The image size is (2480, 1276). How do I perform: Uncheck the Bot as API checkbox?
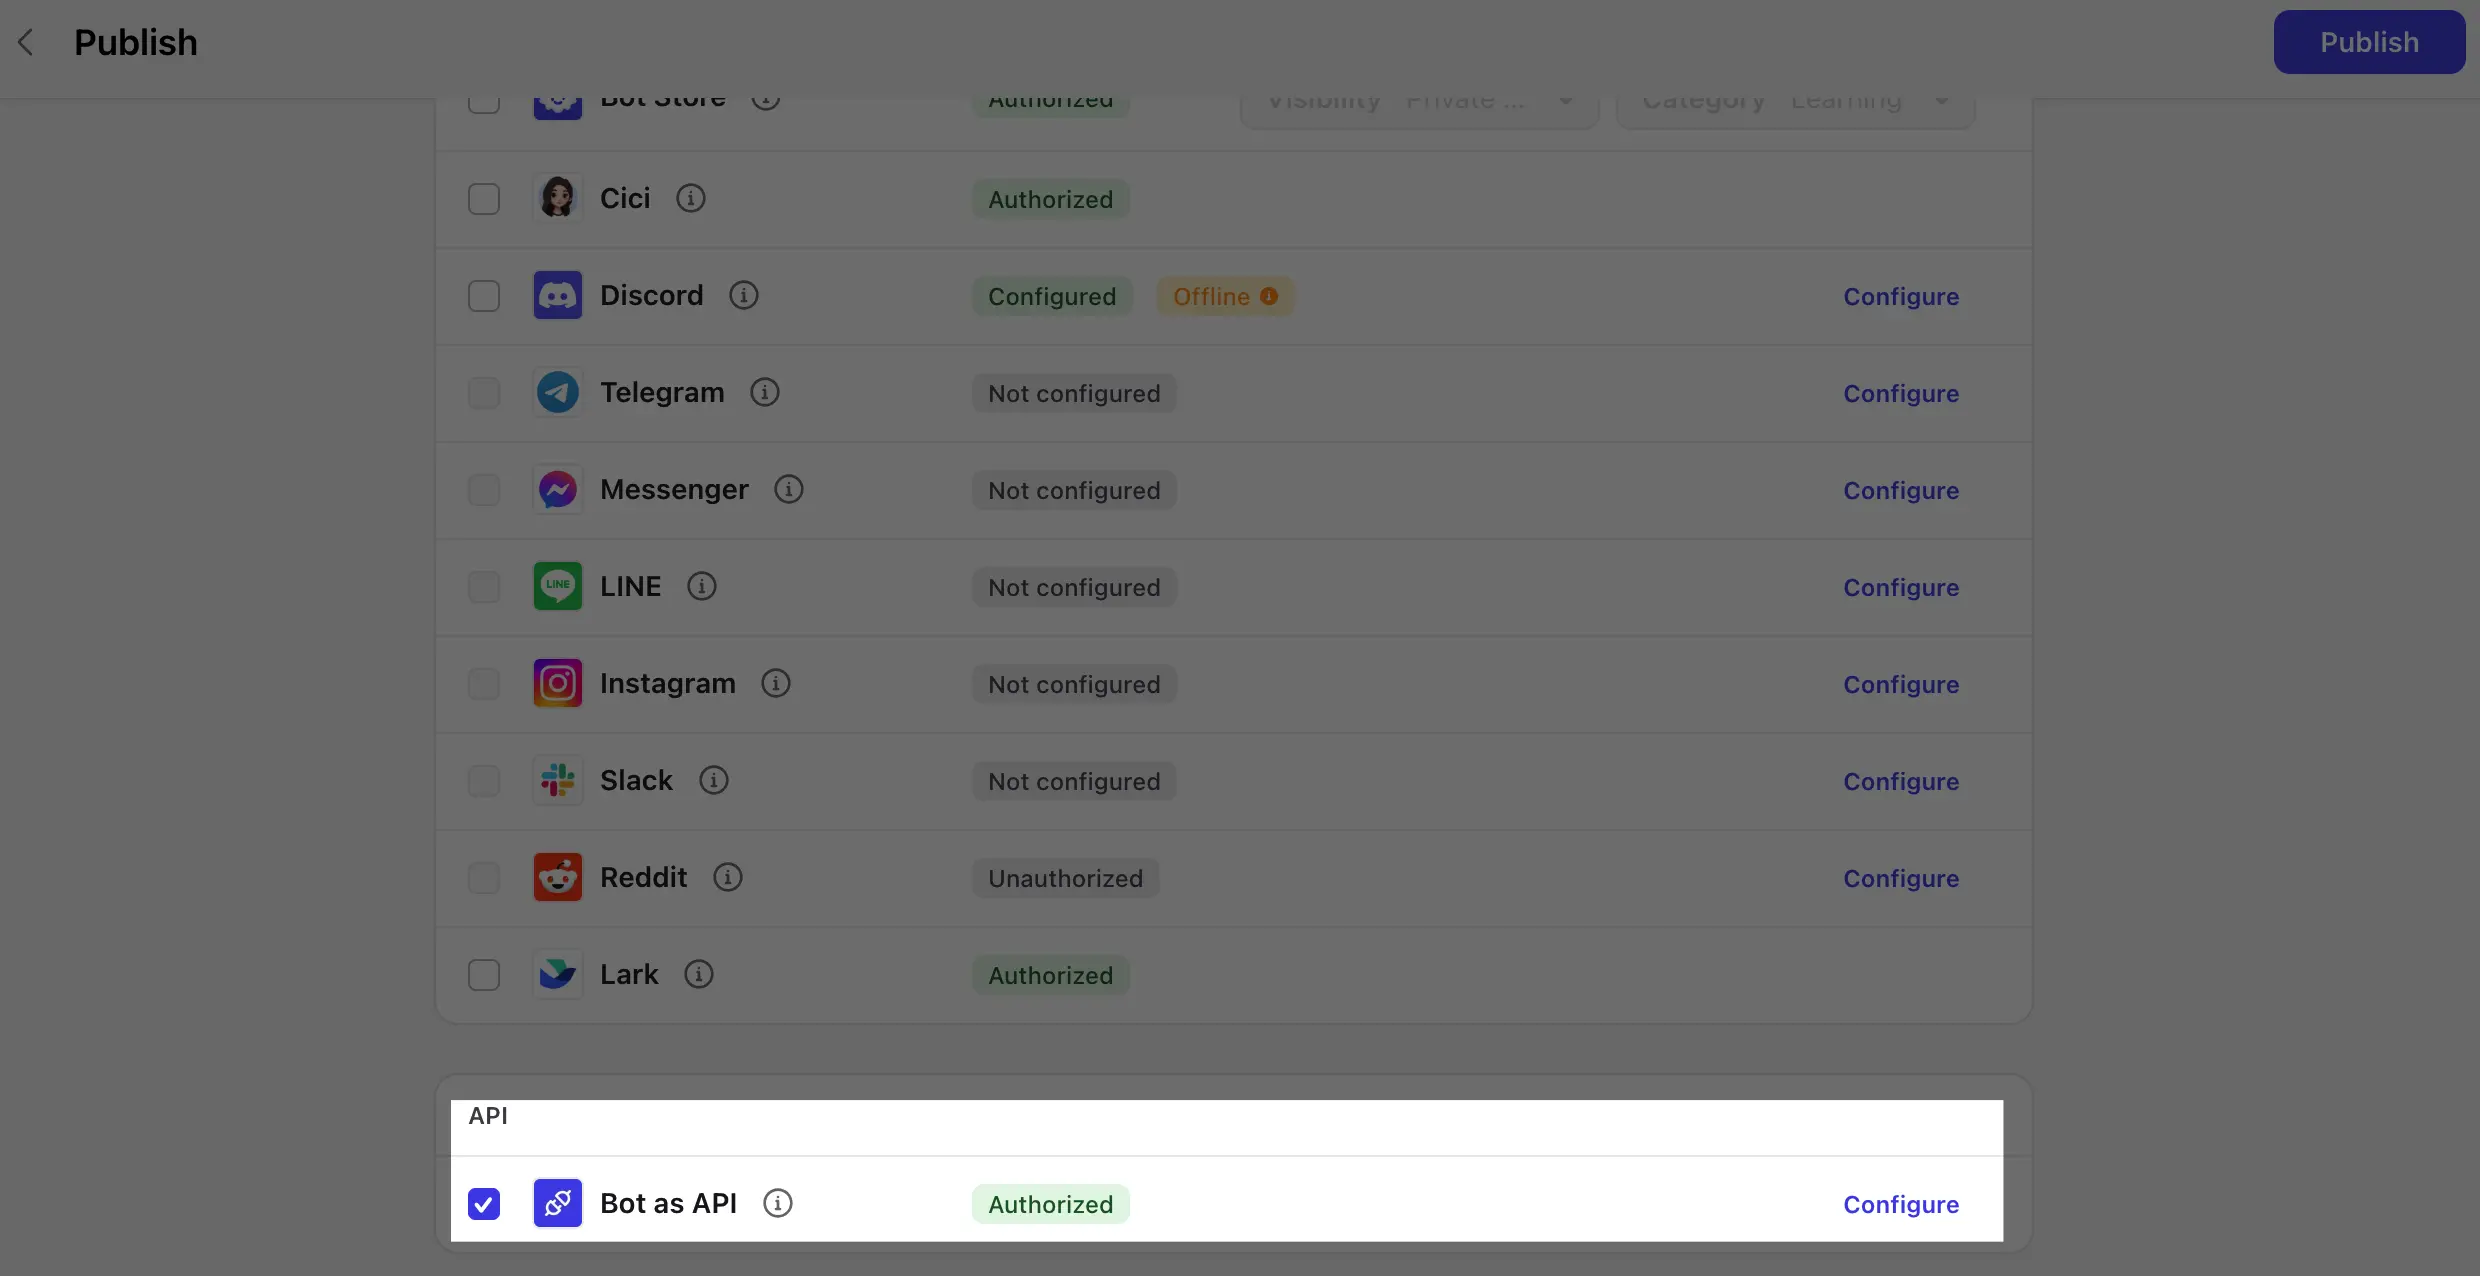point(484,1204)
